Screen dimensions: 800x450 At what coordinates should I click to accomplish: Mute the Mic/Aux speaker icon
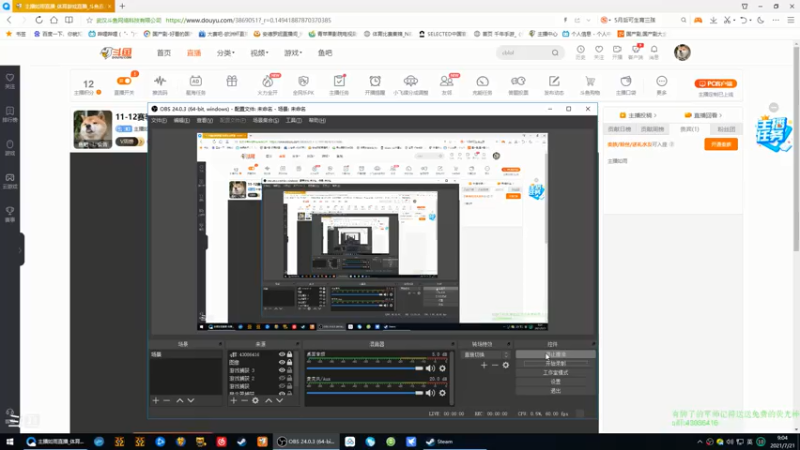click(431, 393)
